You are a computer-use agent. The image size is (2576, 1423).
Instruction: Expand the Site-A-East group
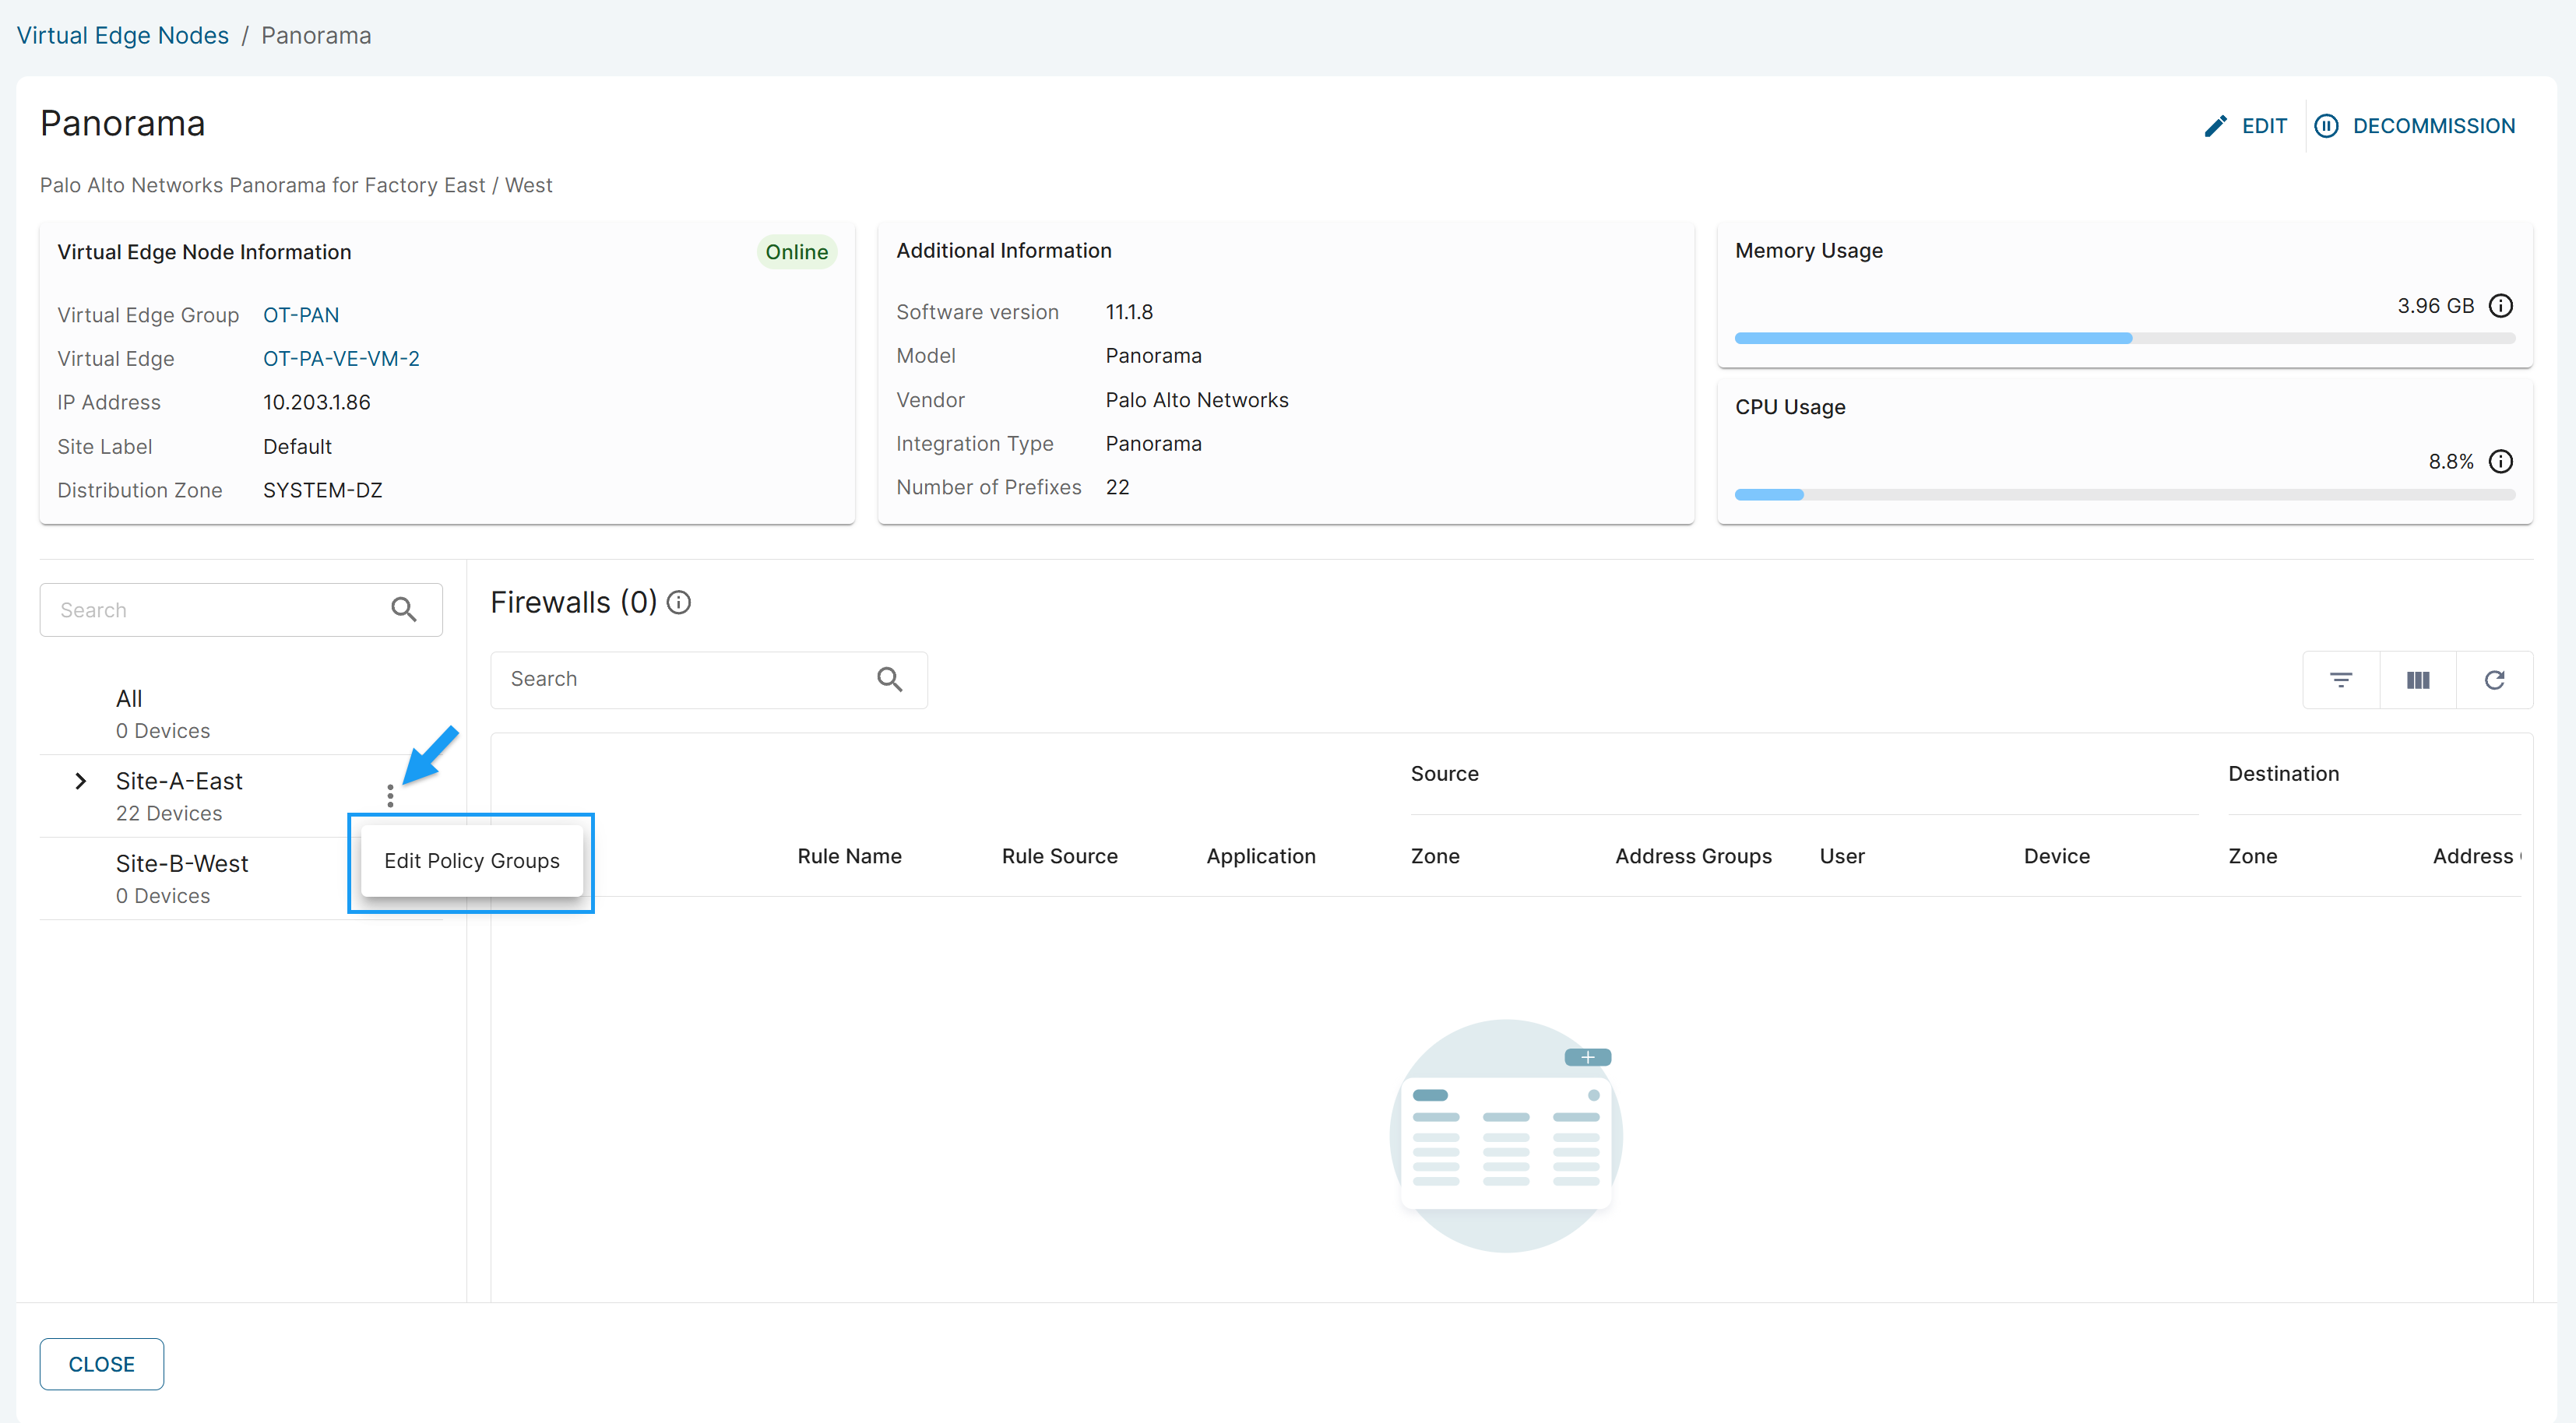pyautogui.click(x=81, y=781)
